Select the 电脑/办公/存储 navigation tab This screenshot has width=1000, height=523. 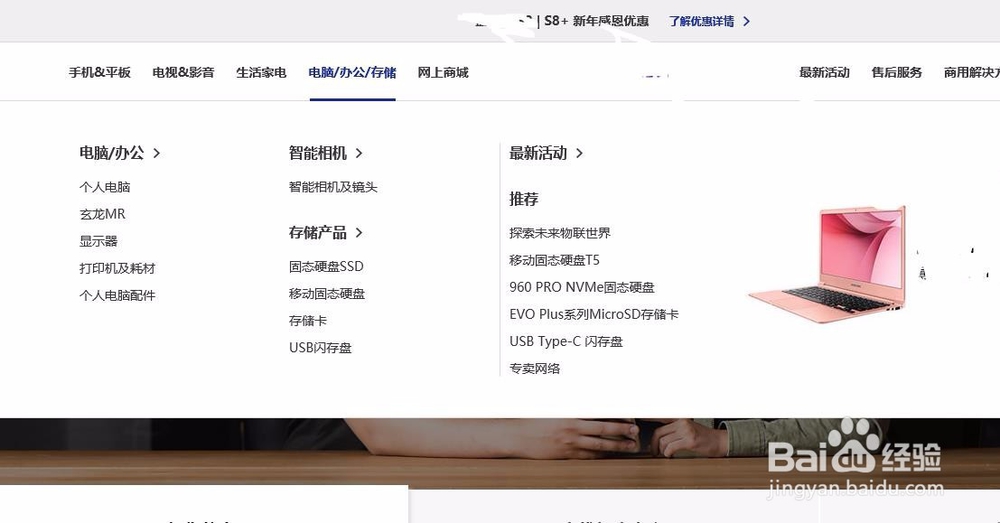pyautogui.click(x=352, y=73)
